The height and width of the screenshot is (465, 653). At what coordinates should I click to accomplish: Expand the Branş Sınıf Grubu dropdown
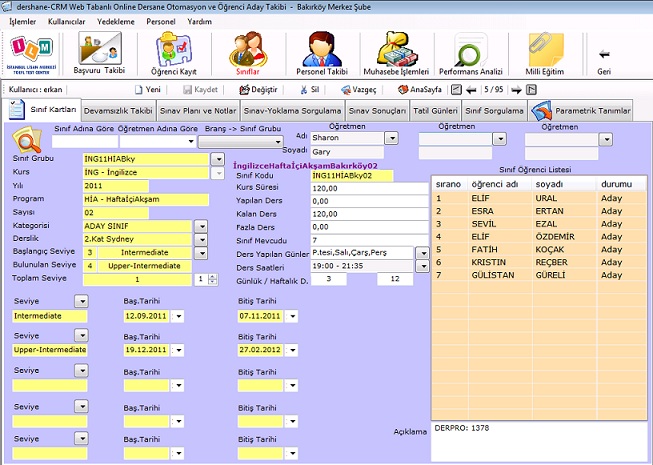[x=278, y=142]
